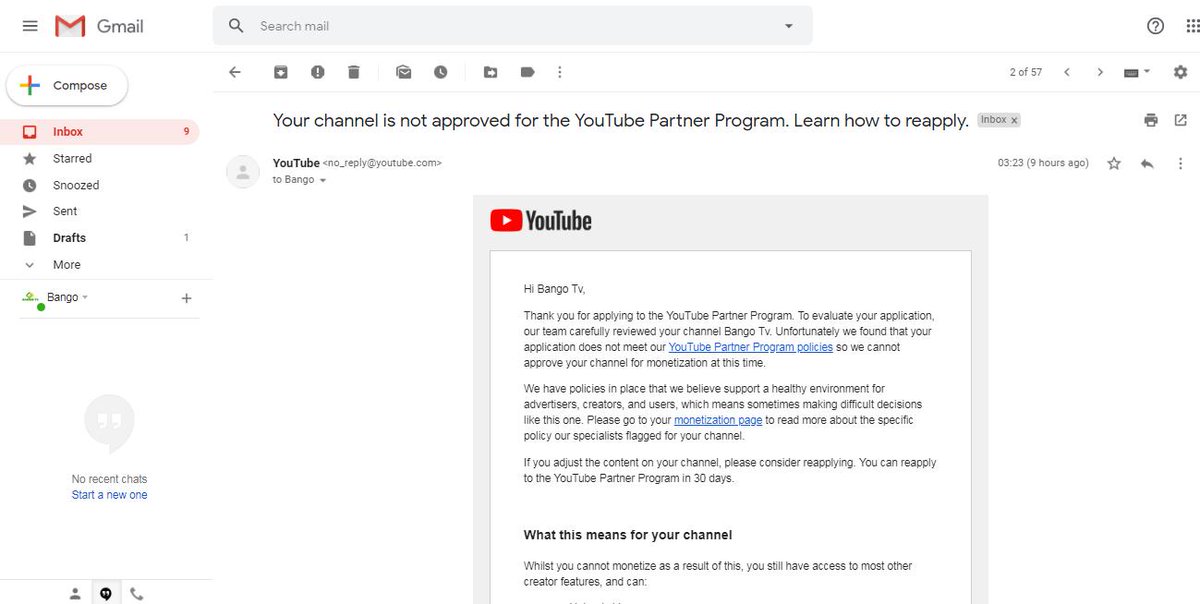Screen dimensions: 1200x604
Task: Print all with printer icon
Action: (1151, 120)
